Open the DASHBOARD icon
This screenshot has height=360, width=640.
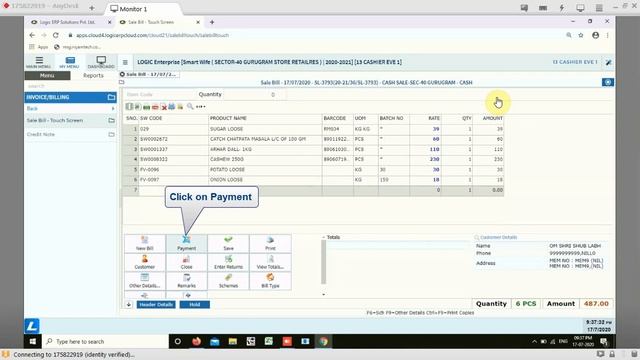click(101, 62)
